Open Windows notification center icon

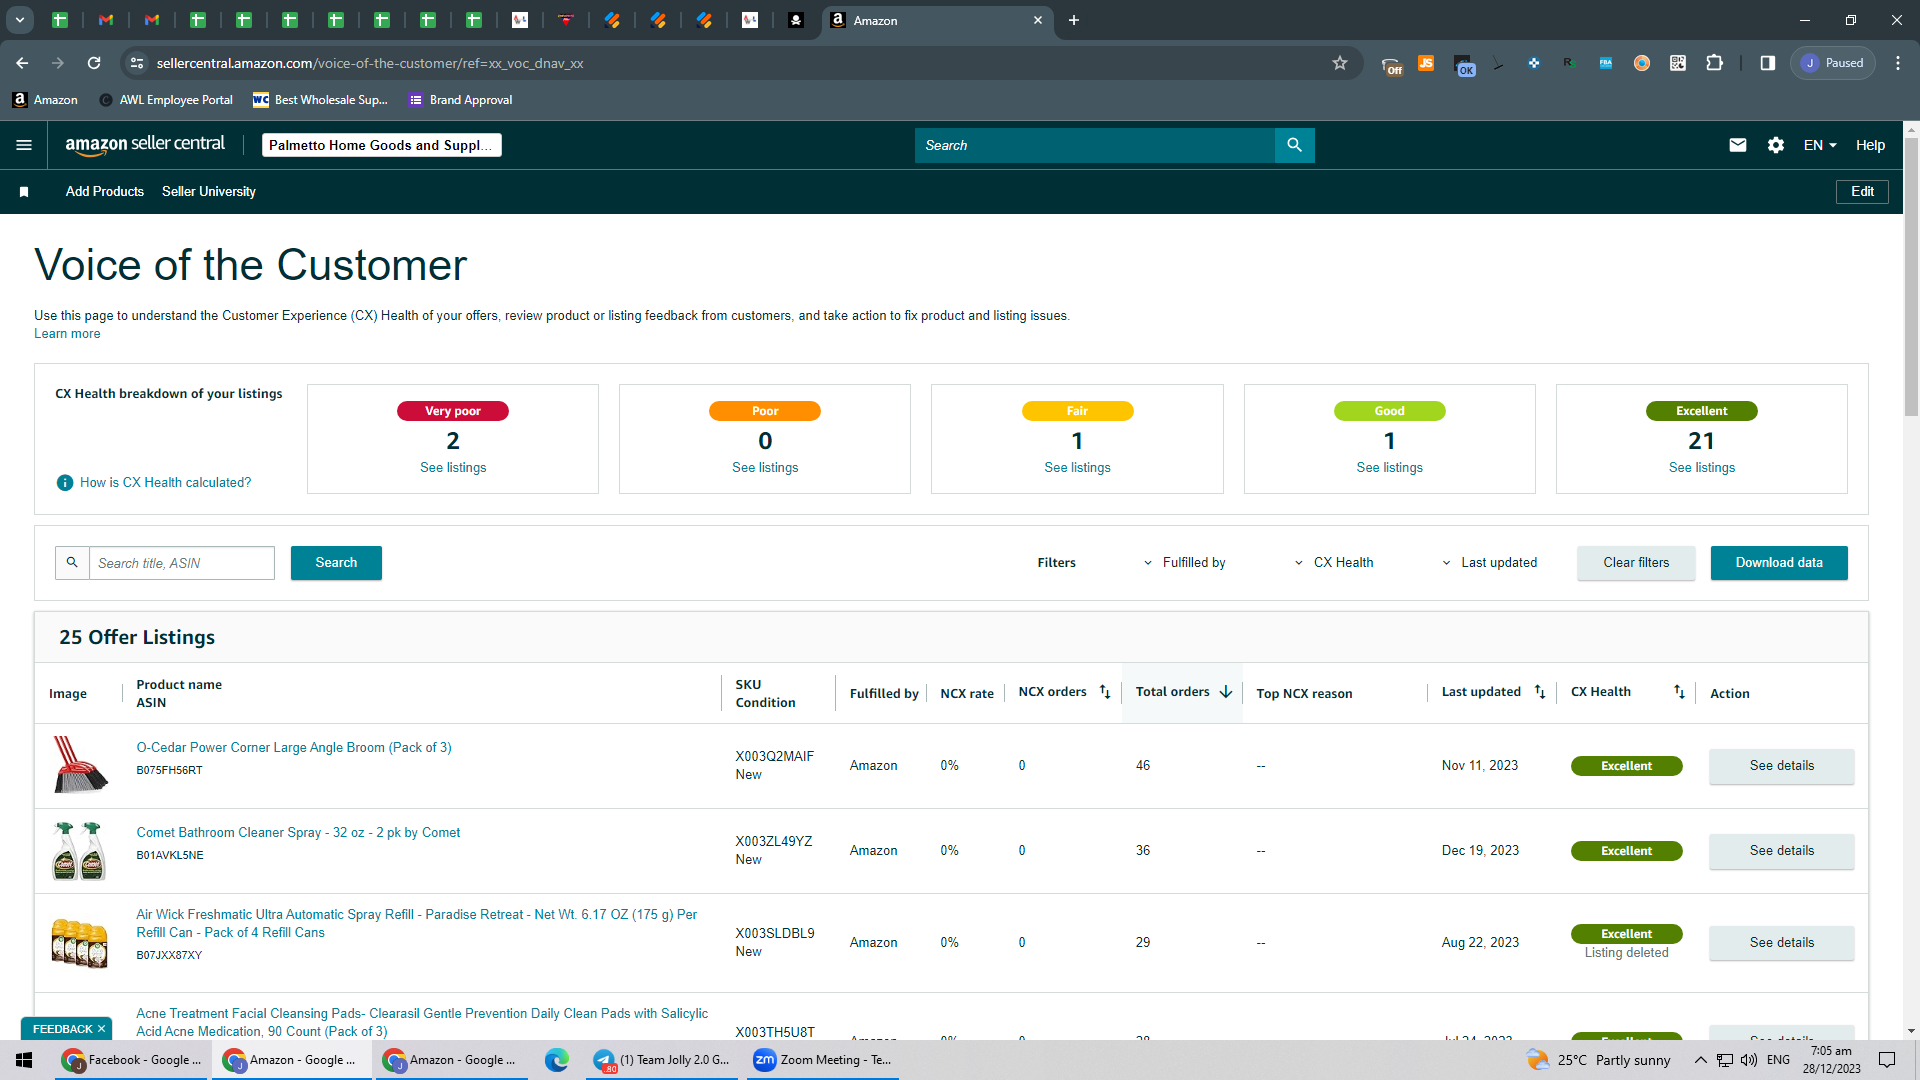(1887, 1060)
